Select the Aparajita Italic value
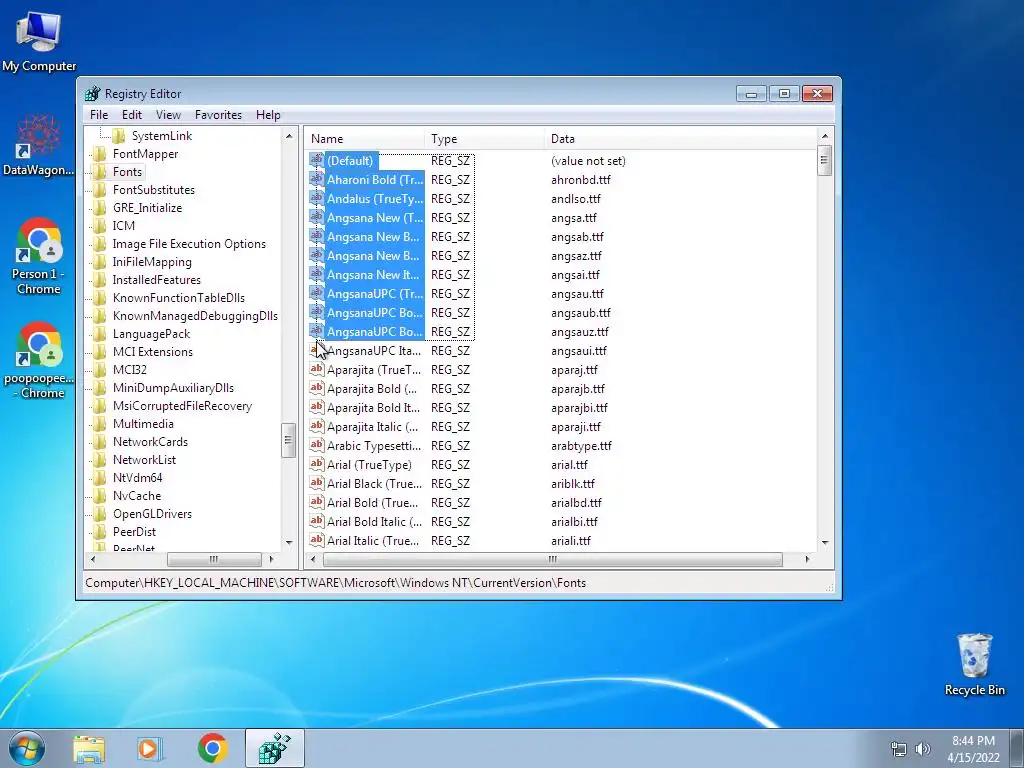Viewport: 1024px width, 768px height. point(372,426)
